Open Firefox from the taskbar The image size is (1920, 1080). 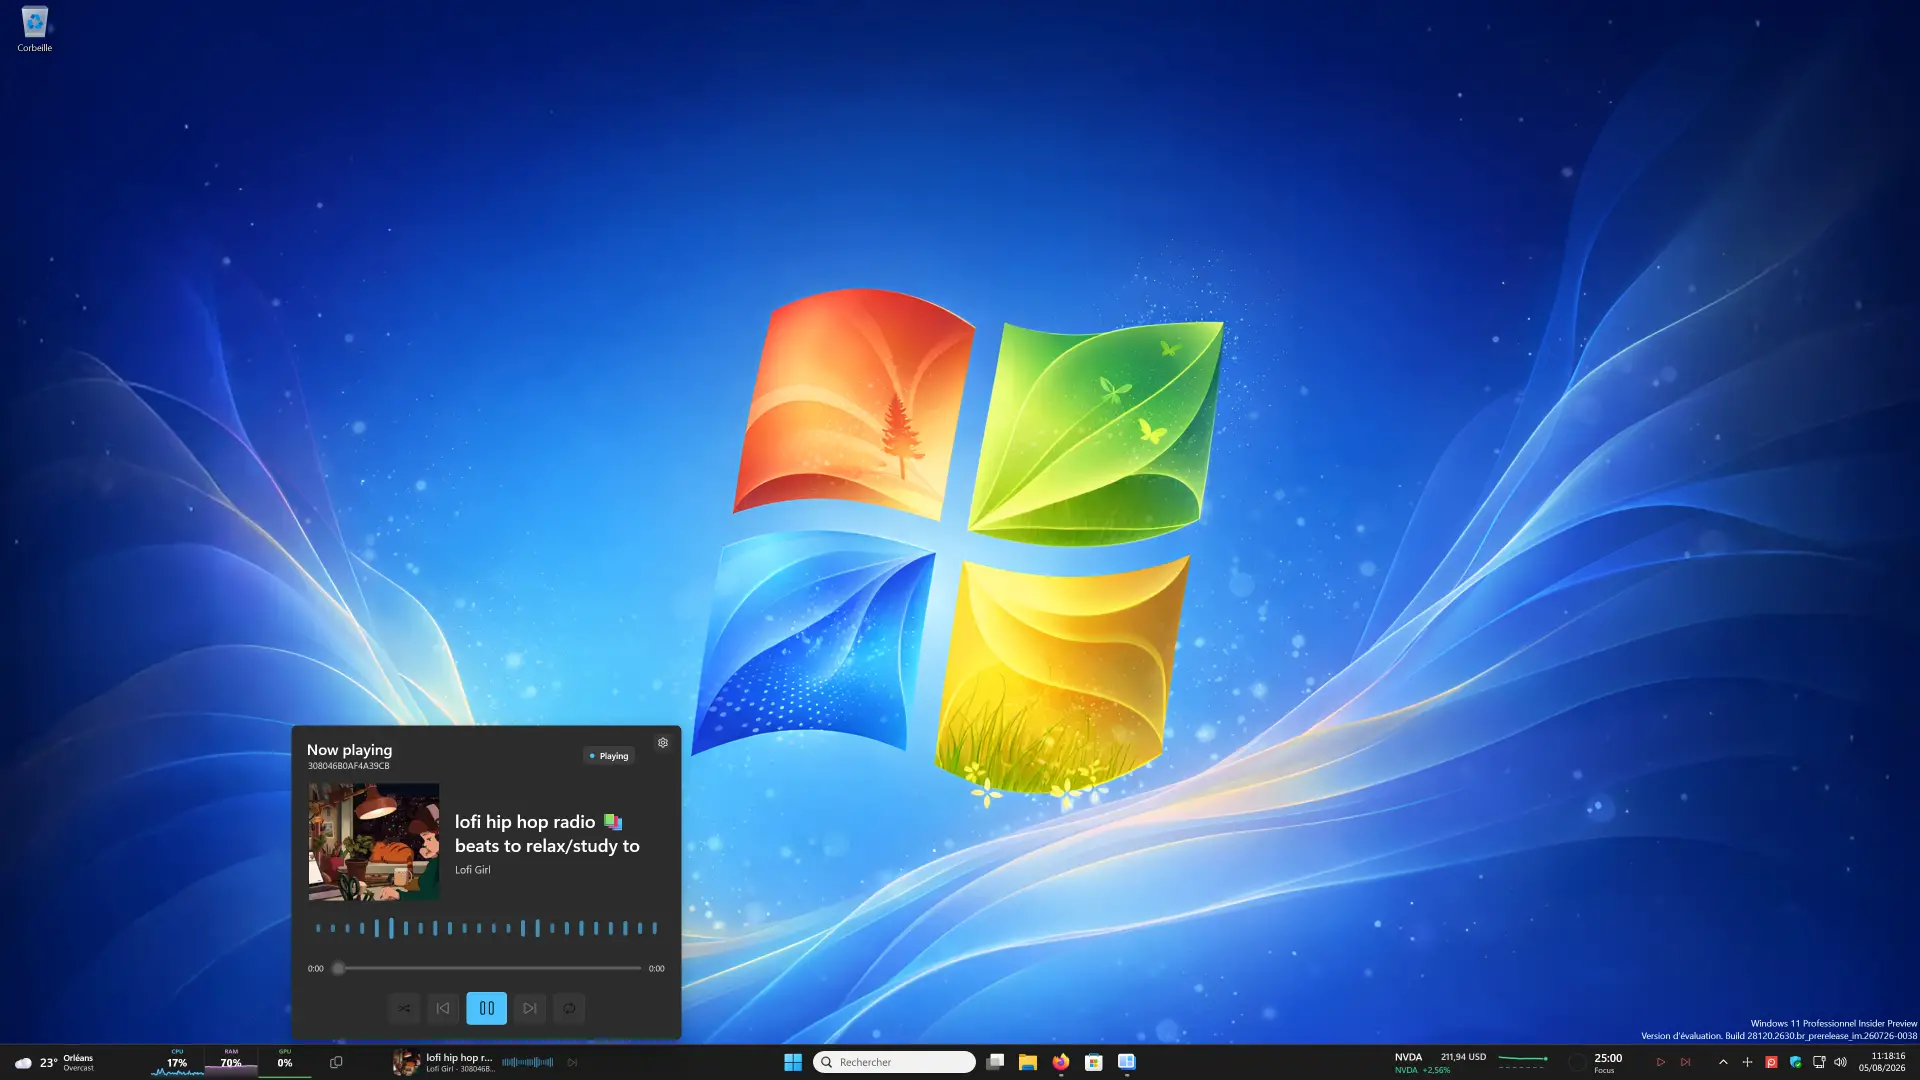[1061, 1062]
